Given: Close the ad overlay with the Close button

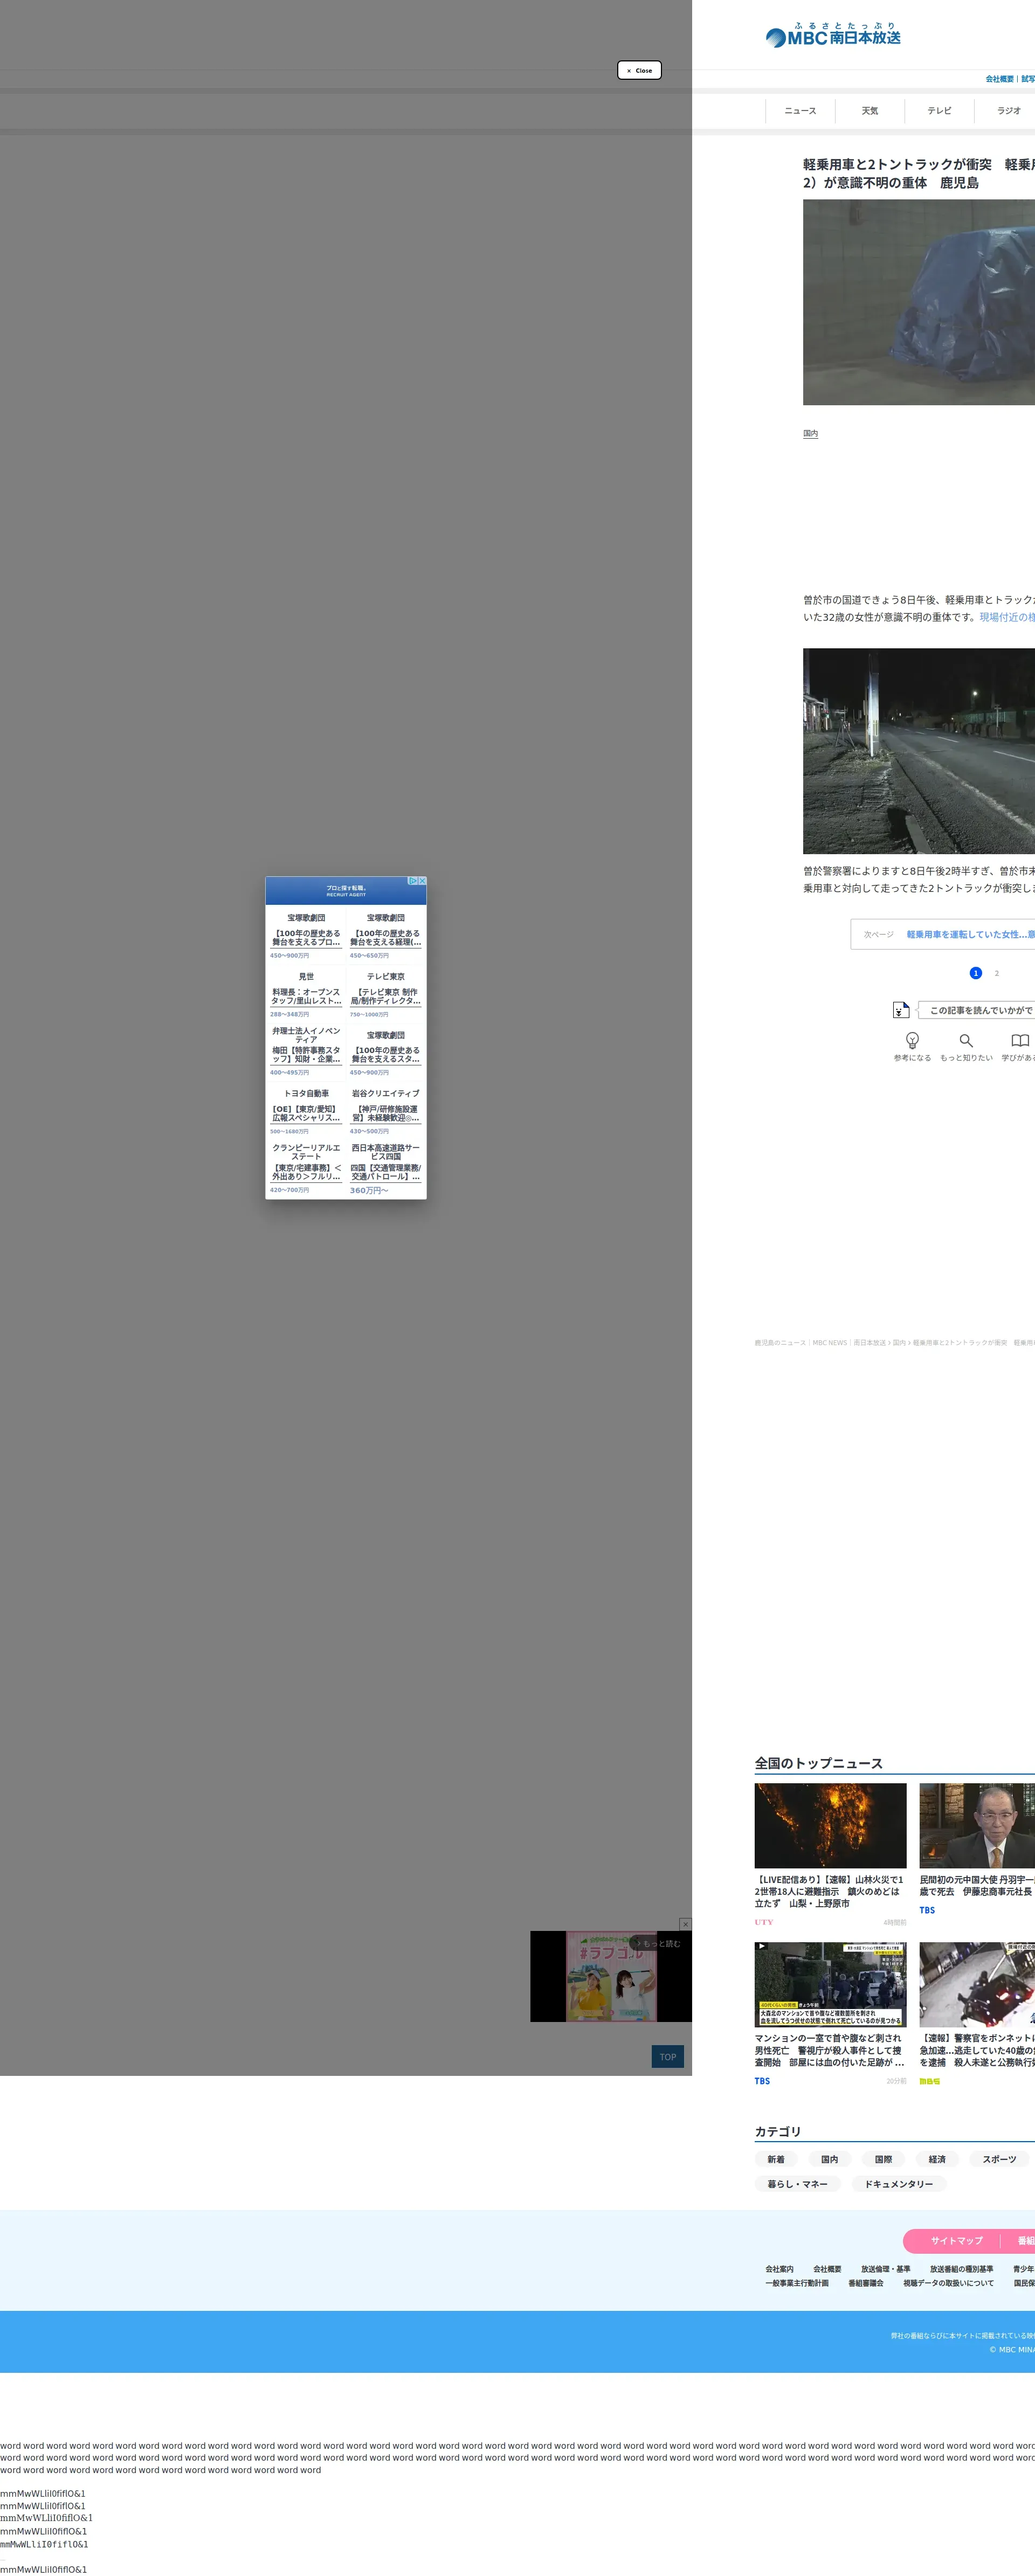Looking at the screenshot, I should coord(639,70).
